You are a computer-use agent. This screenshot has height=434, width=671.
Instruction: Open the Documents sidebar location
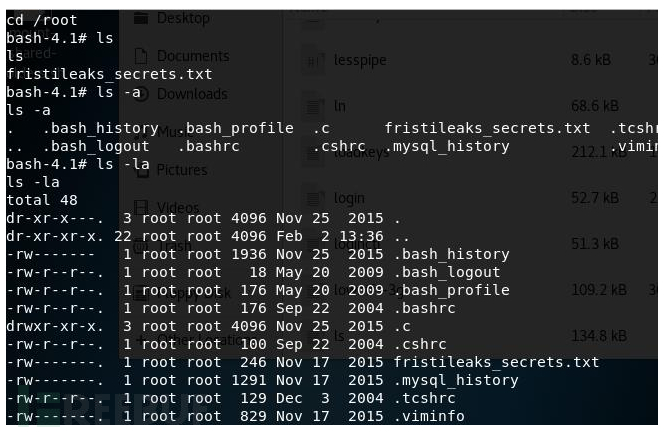point(192,56)
